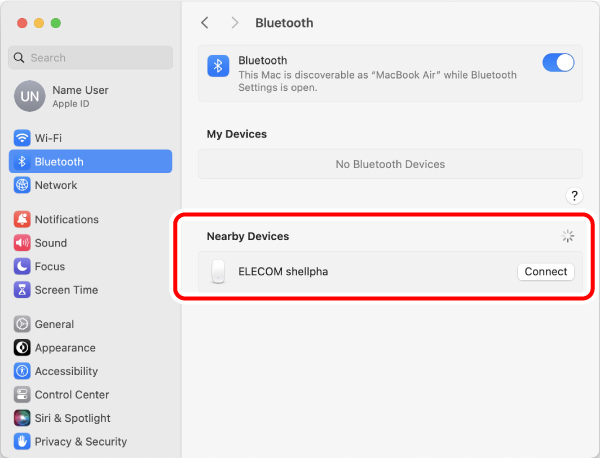600x458 pixels.
Task: Click the General gear icon
Action: tap(22, 324)
